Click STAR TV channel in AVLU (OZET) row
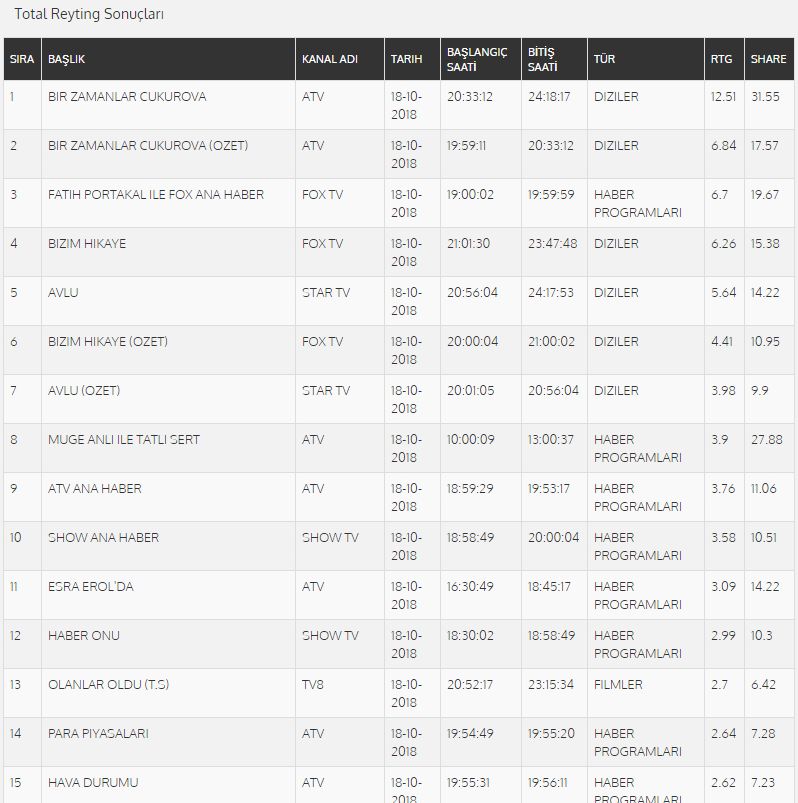 (x=326, y=391)
